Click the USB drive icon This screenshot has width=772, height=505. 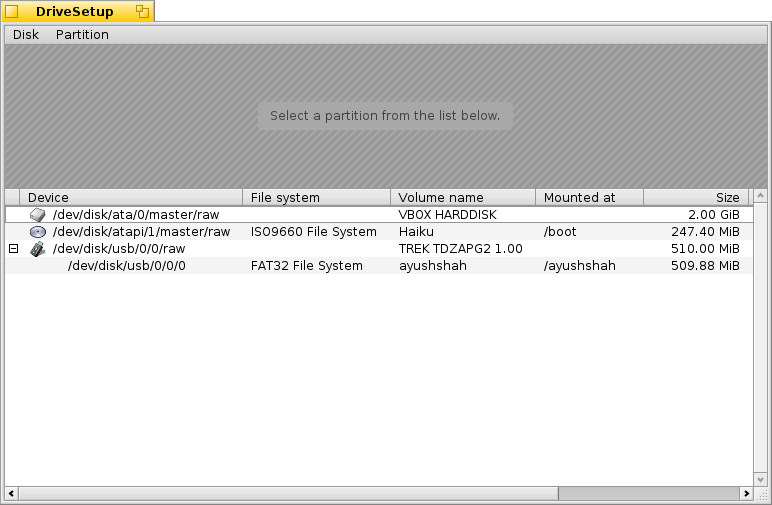coord(37,249)
